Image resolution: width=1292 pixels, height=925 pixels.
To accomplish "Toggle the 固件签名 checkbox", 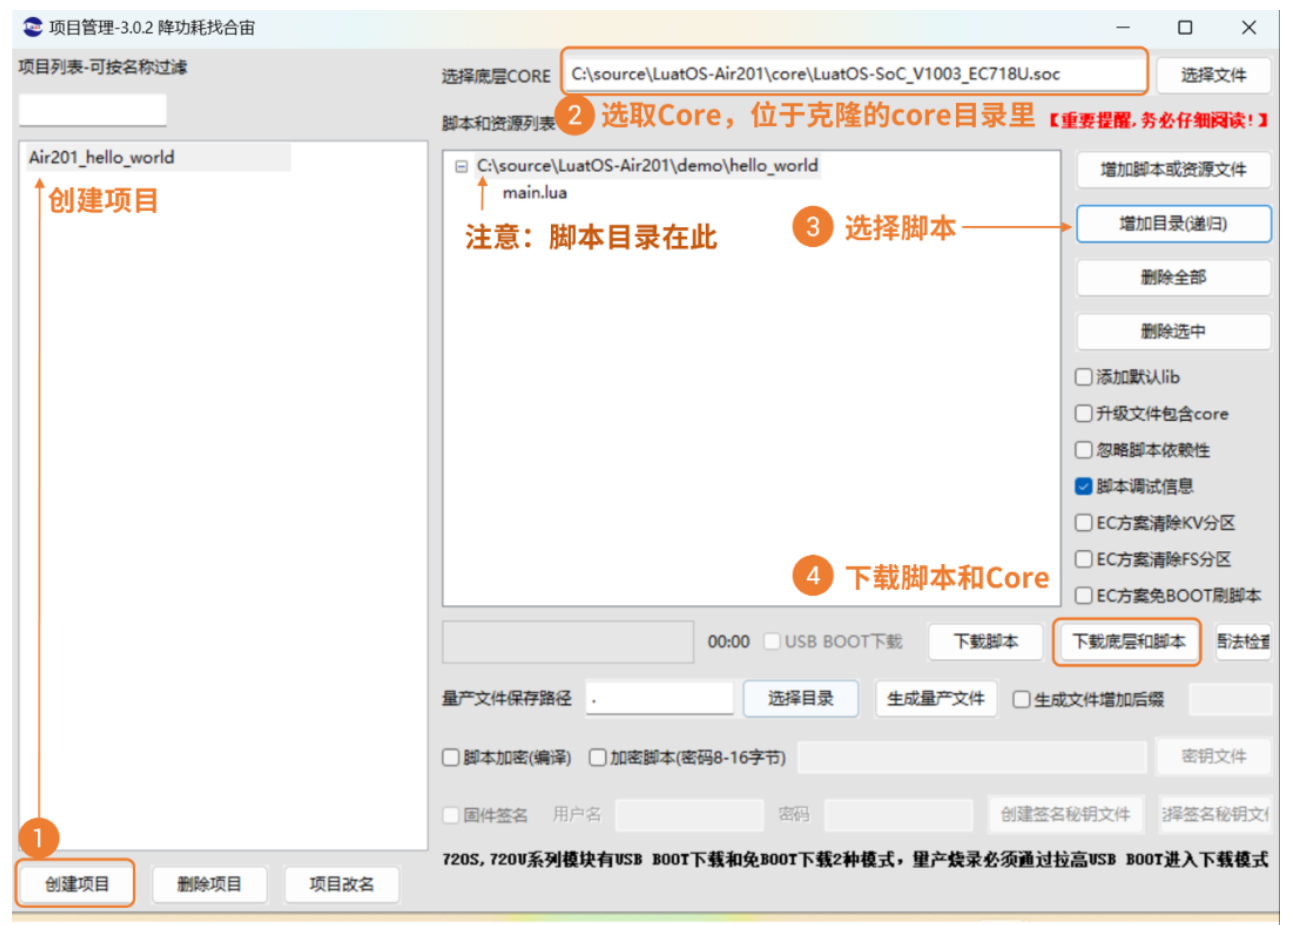I will click(x=451, y=816).
